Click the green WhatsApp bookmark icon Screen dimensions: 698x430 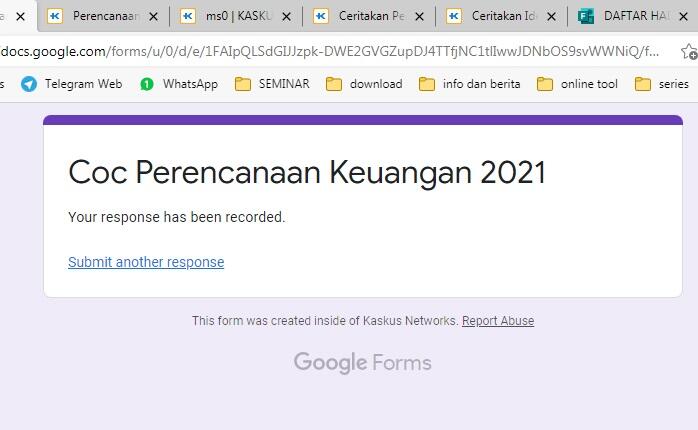click(147, 84)
